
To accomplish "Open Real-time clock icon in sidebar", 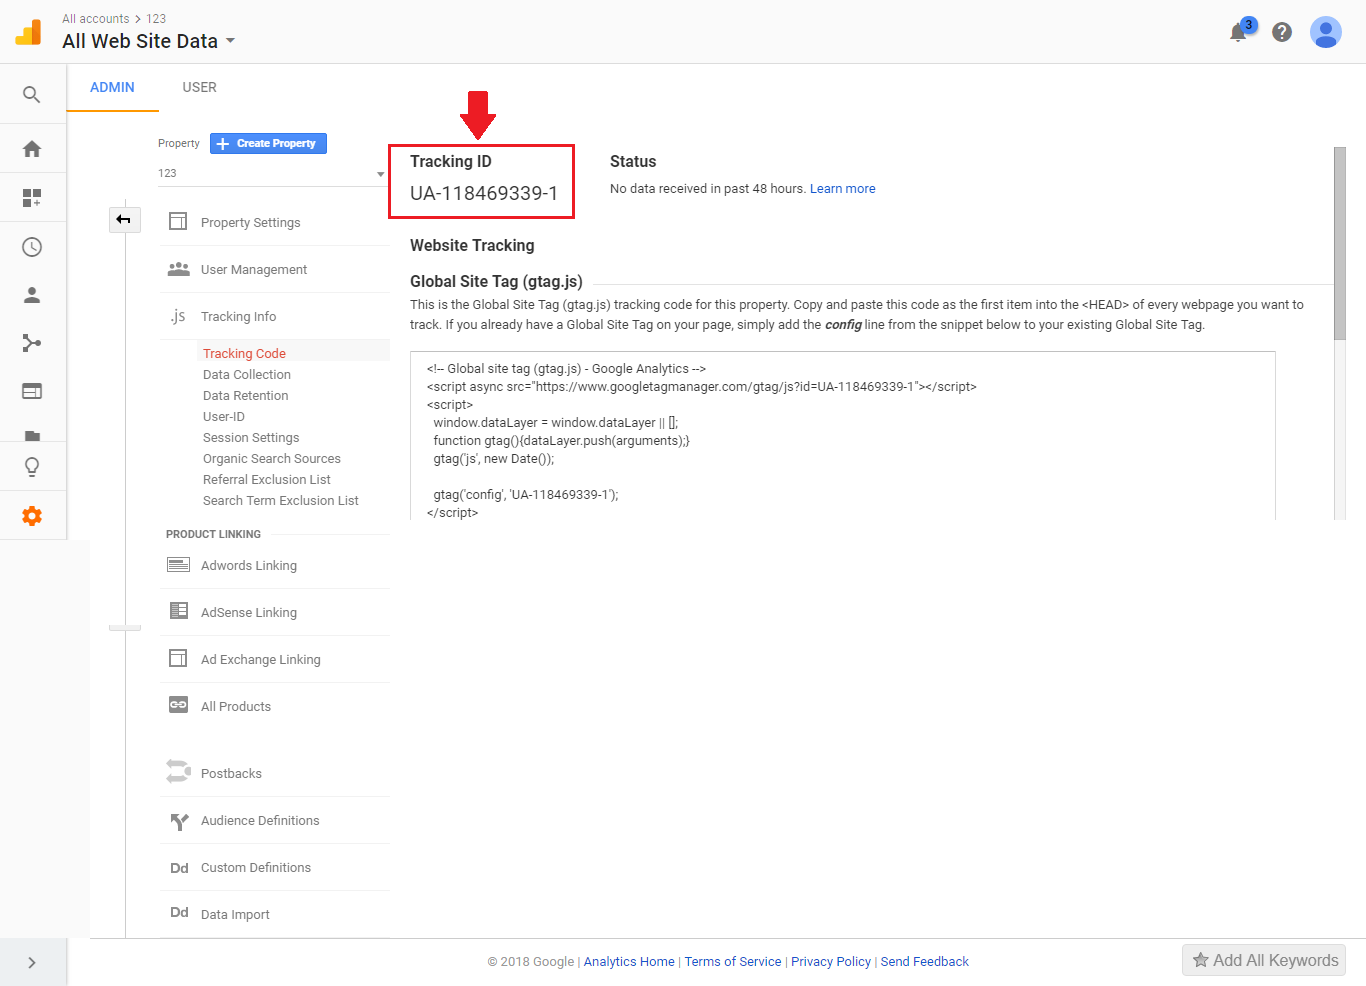I will 32,247.
